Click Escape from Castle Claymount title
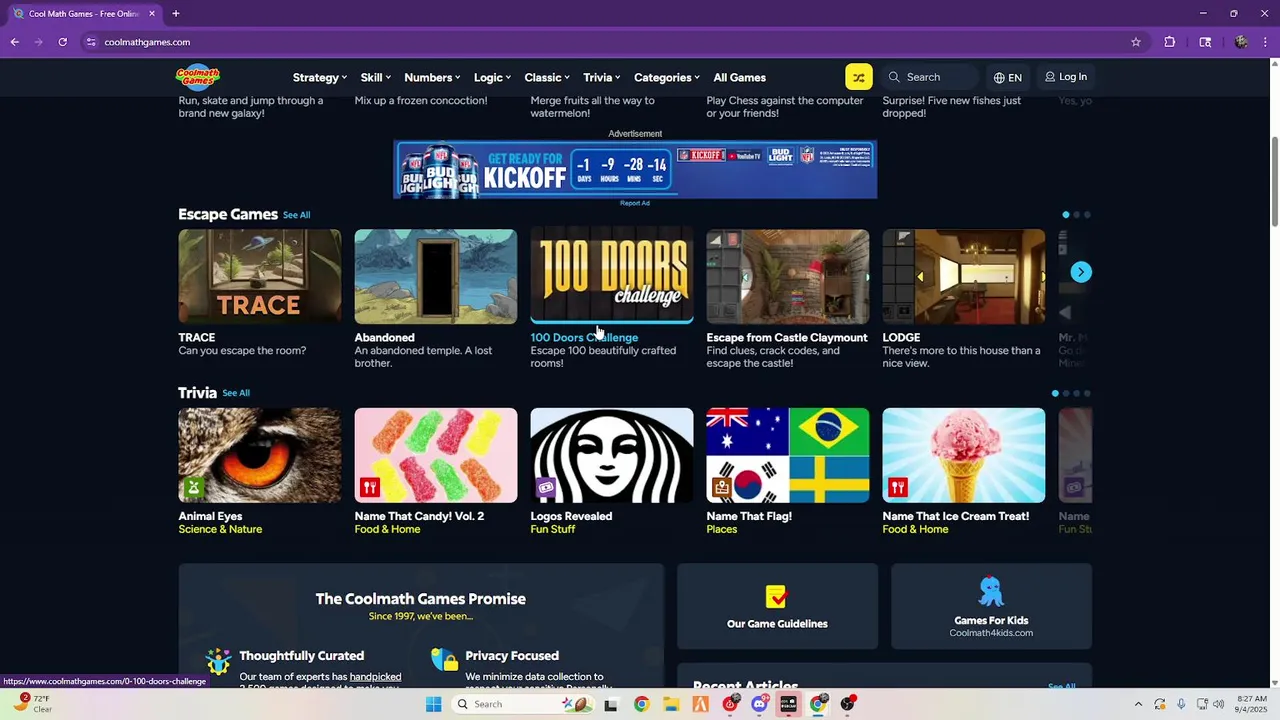1280x720 pixels. point(787,338)
